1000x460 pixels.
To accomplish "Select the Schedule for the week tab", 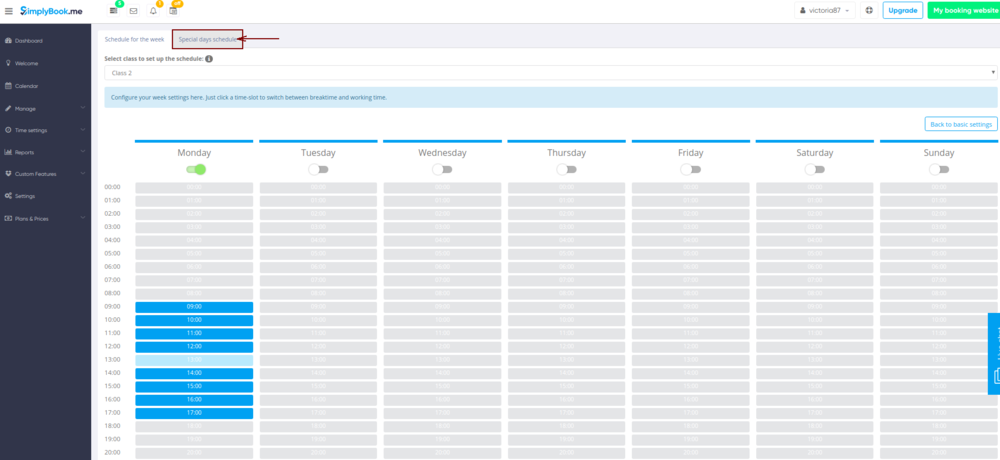I will coord(134,39).
